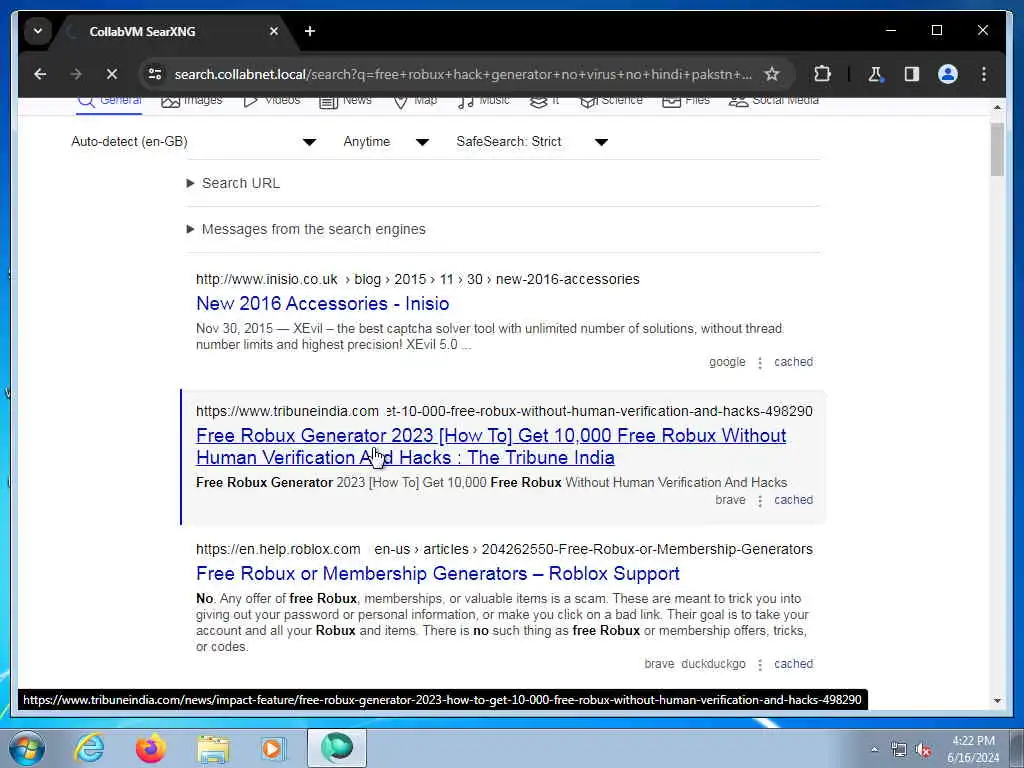The width and height of the screenshot is (1024, 768).
Task: Go back to previous page
Action: [40, 74]
